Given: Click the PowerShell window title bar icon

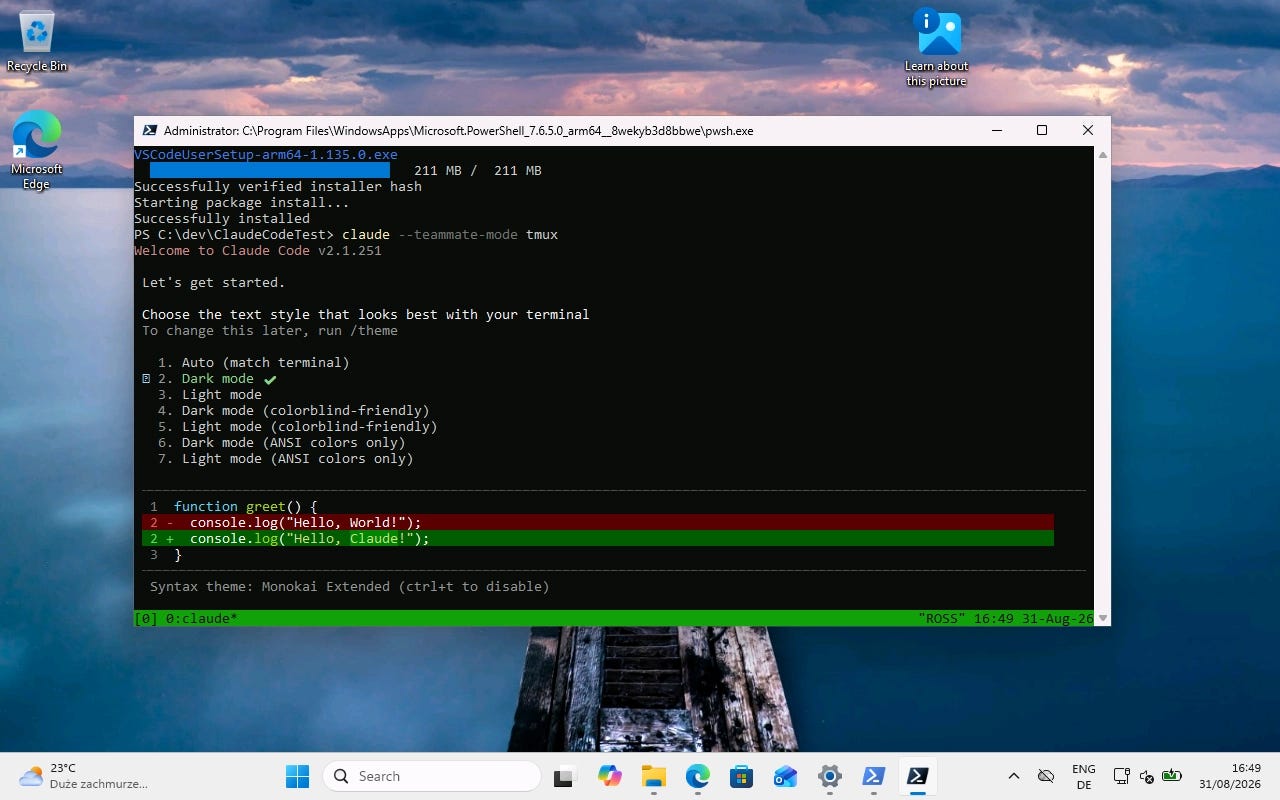Looking at the screenshot, I should click(x=150, y=130).
